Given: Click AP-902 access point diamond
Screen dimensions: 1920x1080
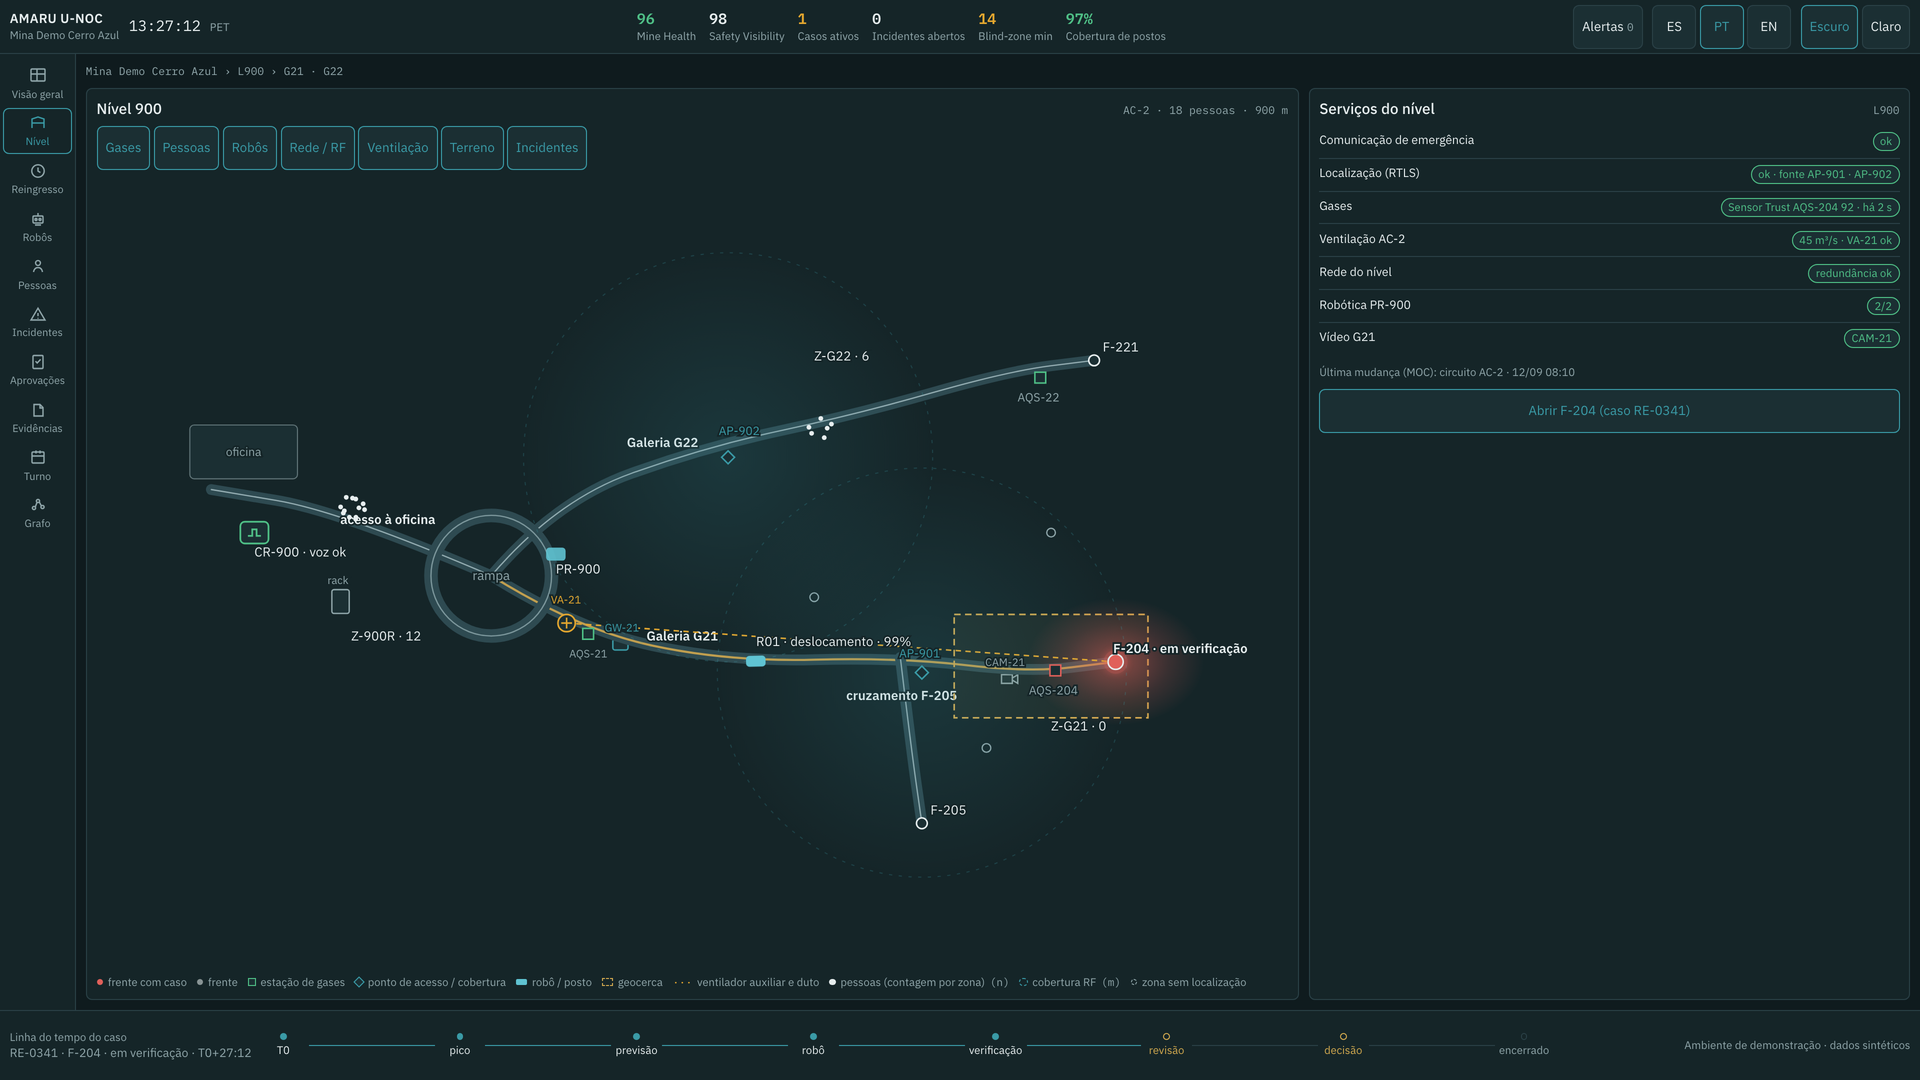Looking at the screenshot, I should tap(728, 457).
